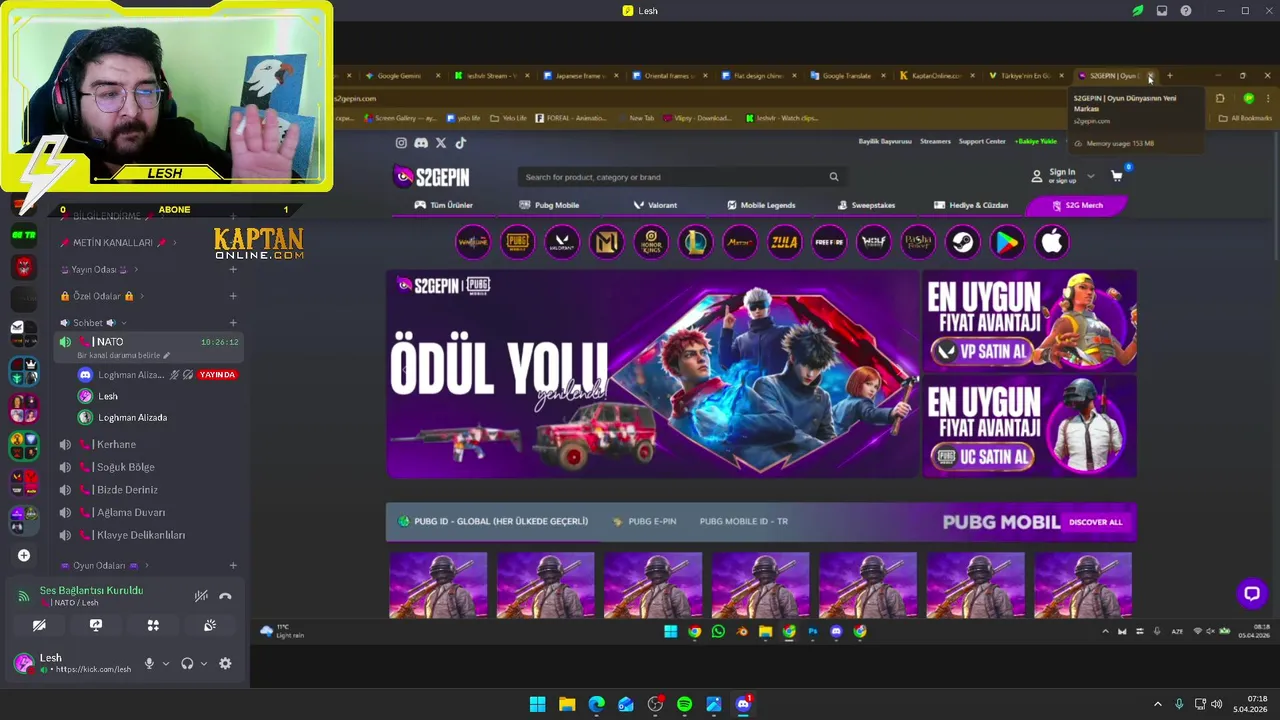Select the Free Fire round icon
Screen dimensions: 1280x720
click(829, 242)
